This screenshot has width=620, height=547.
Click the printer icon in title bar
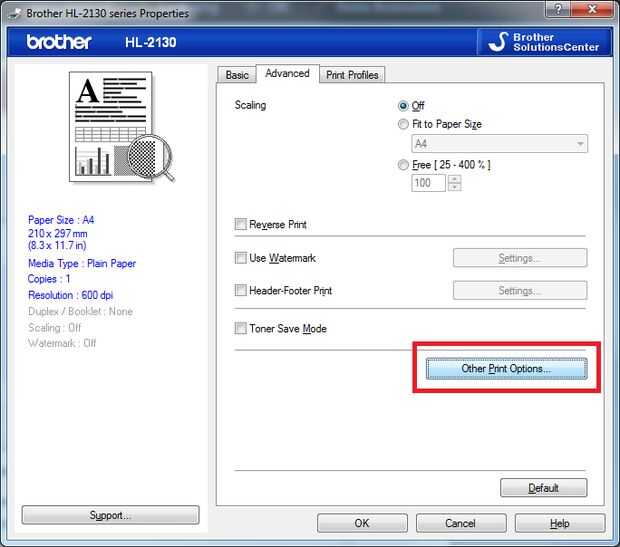coord(15,13)
